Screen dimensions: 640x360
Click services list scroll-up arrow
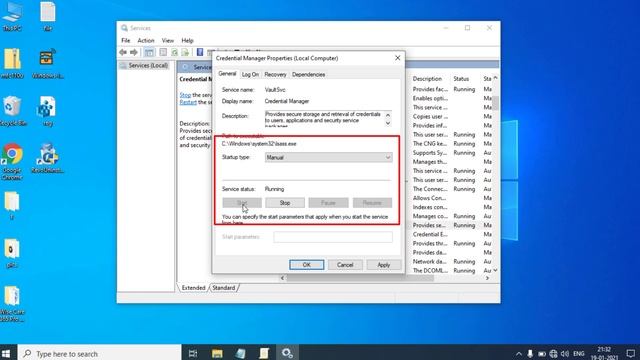pyautogui.click(x=496, y=78)
